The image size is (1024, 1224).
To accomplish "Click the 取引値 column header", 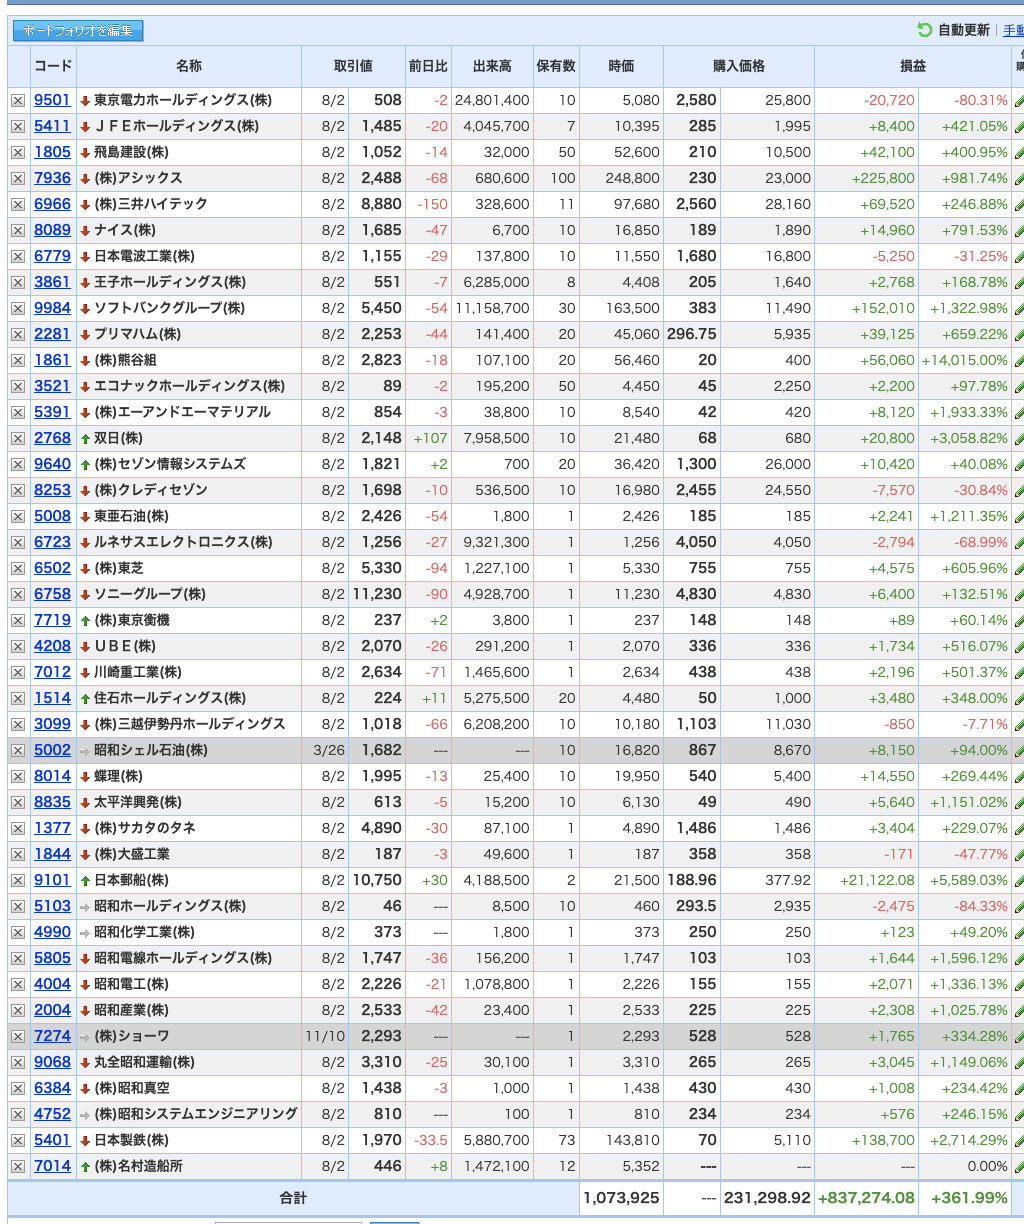I will click(353, 66).
